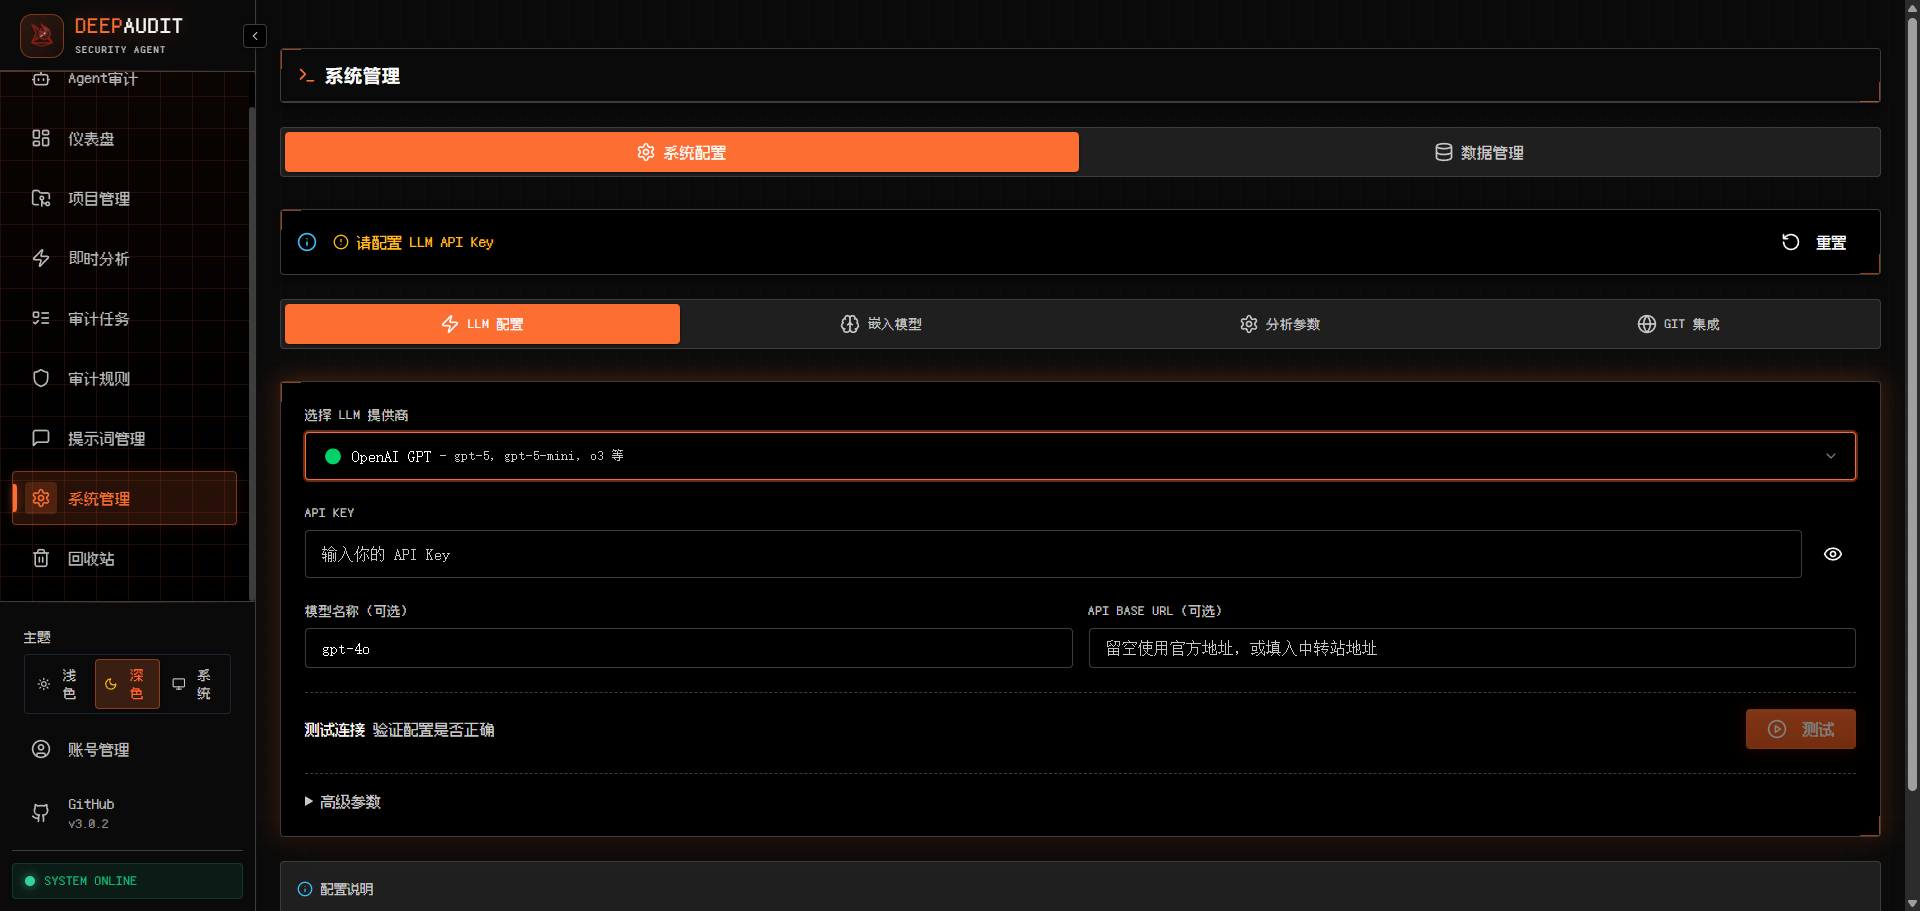Click the lightning bolt instant analysis icon
This screenshot has width=1920, height=911.
coord(41,258)
